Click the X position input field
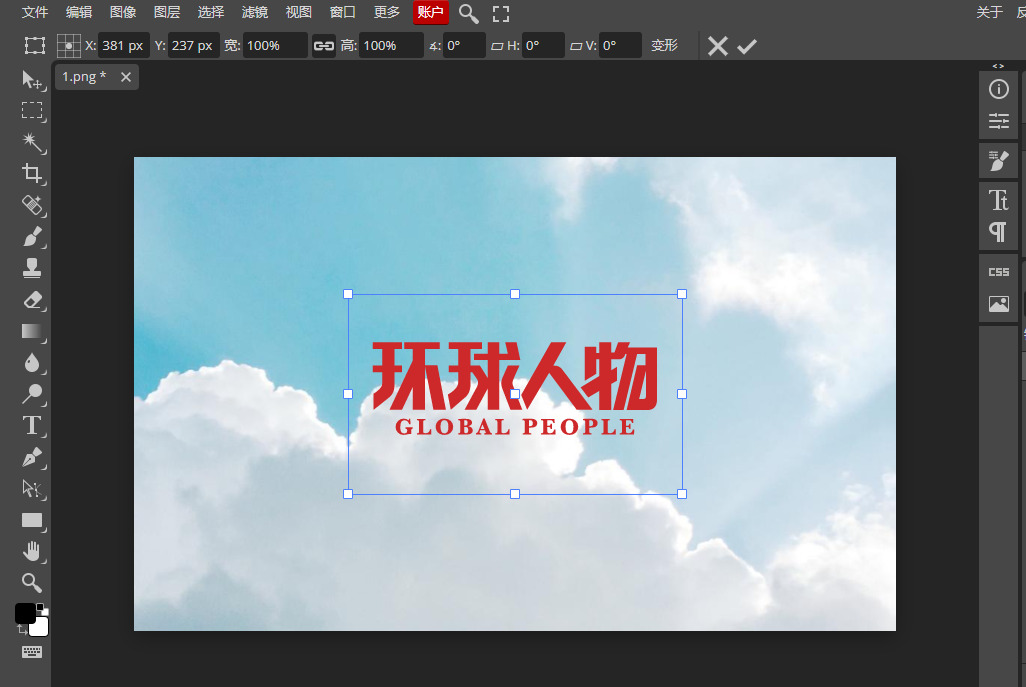1026x687 pixels. click(124, 46)
